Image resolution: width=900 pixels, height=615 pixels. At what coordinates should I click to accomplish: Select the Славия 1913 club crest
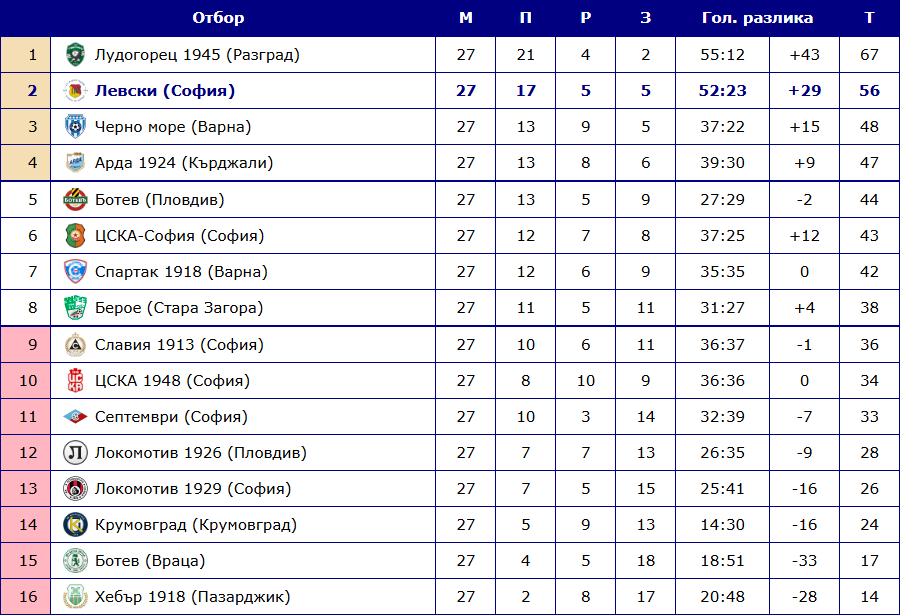(x=75, y=345)
